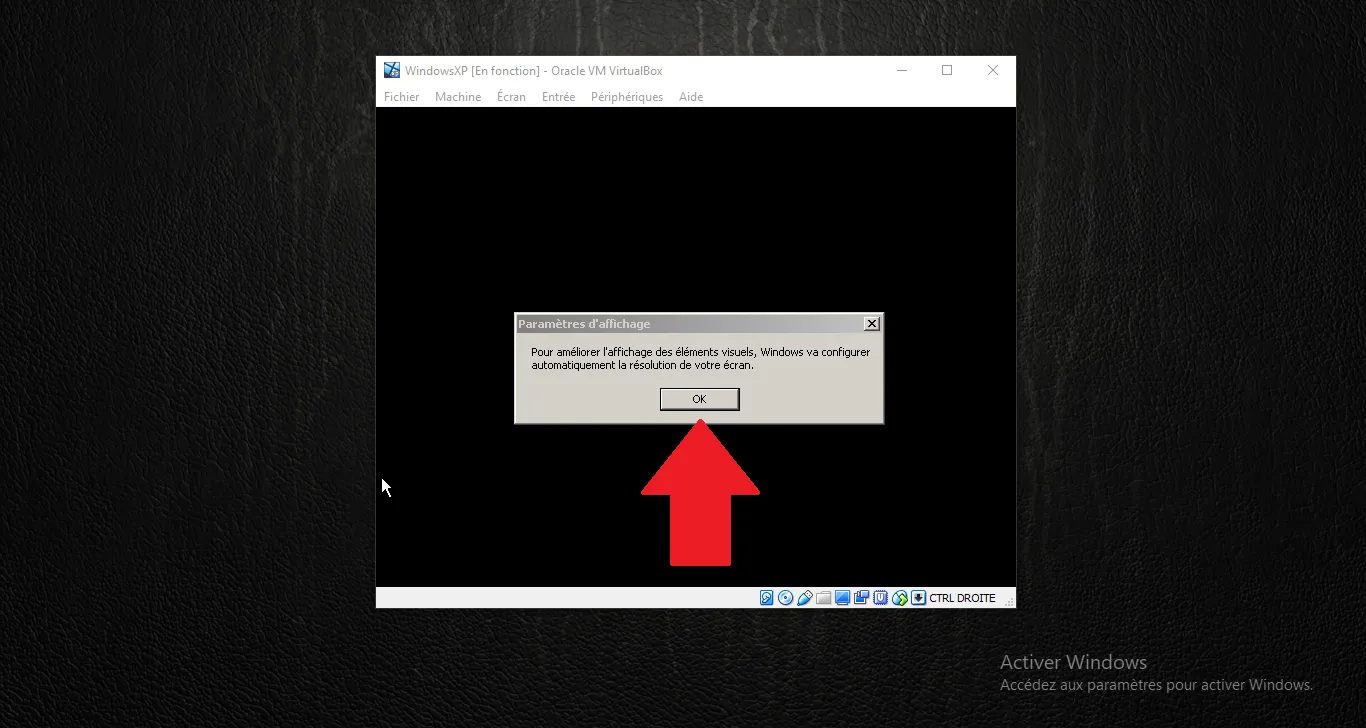Open the Fichier menu

401,96
